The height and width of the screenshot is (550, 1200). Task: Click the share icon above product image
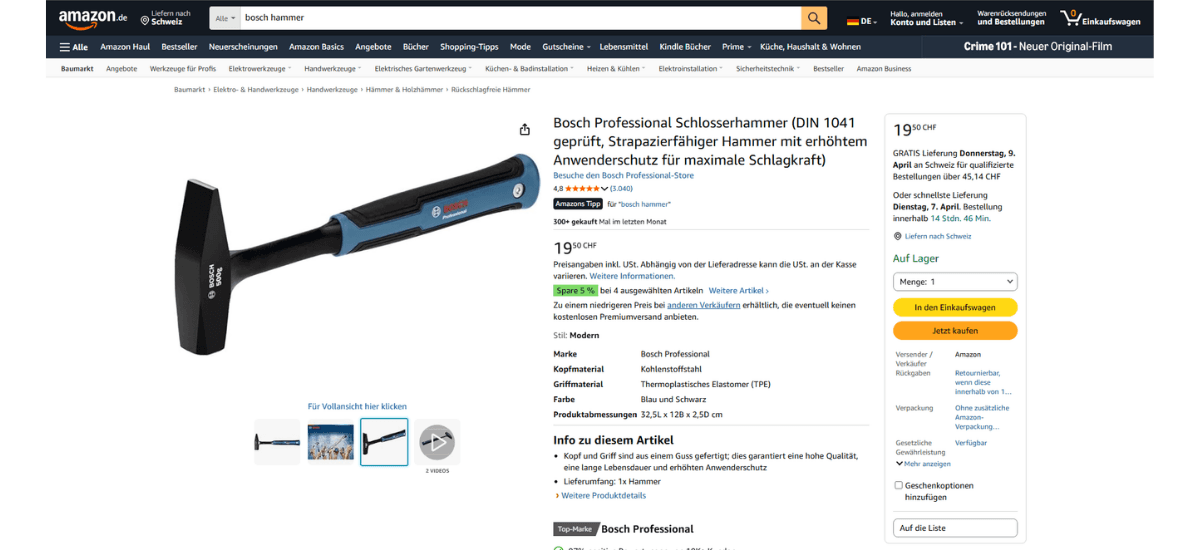coord(525,129)
